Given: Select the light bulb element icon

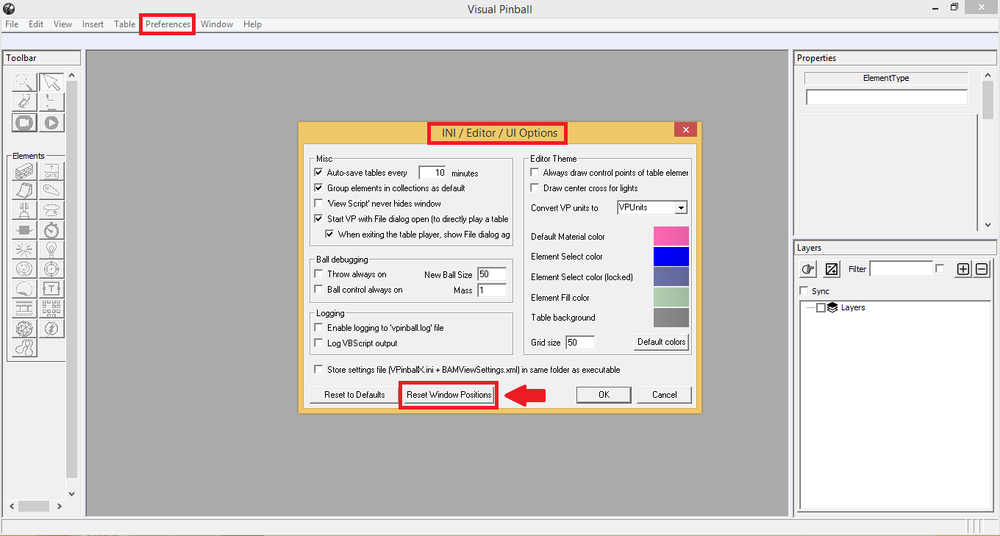Looking at the screenshot, I should click(x=51, y=249).
